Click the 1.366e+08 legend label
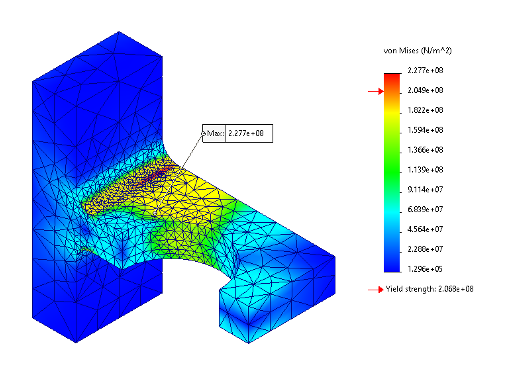Screen dimensions: 506x382 point(425,150)
